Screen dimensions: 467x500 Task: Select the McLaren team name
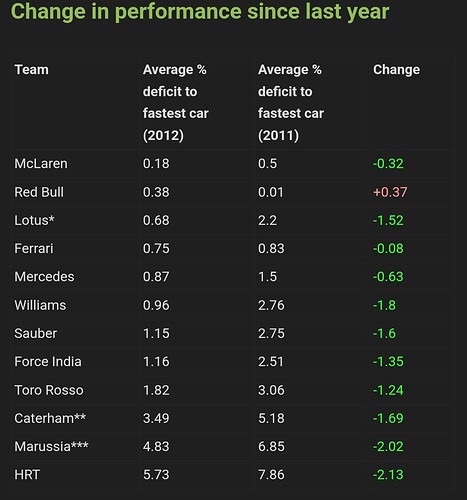coord(41,164)
